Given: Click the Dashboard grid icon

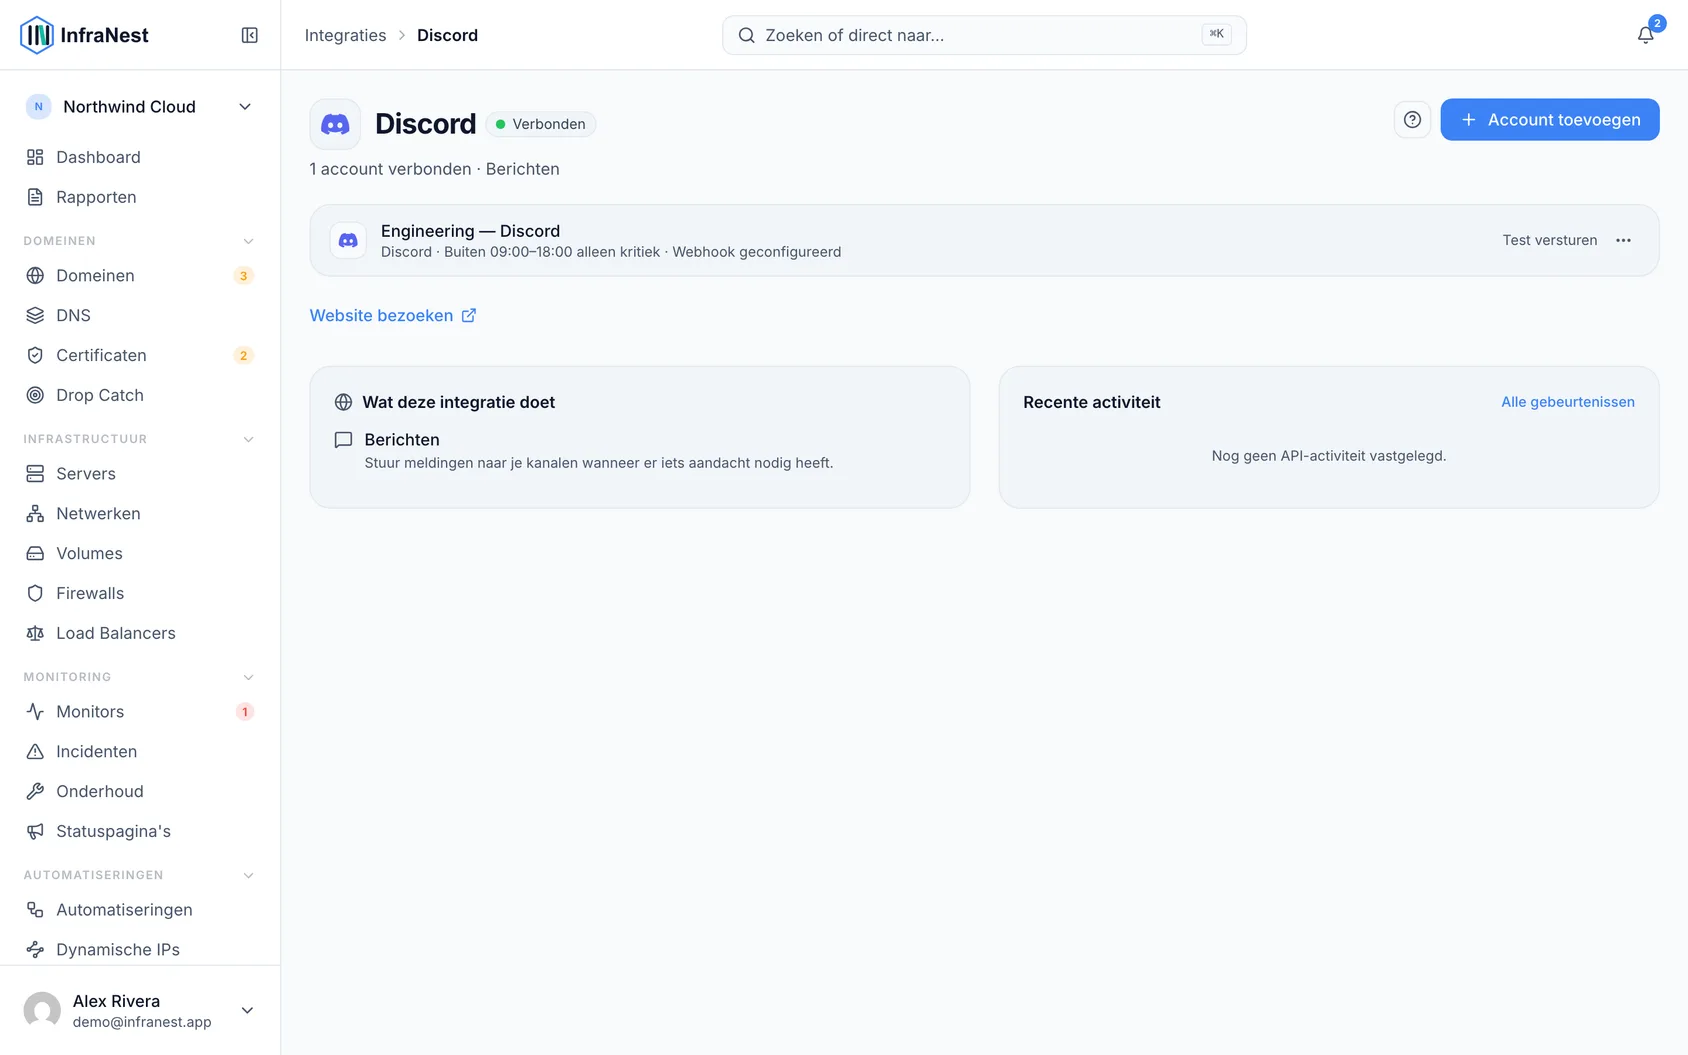Looking at the screenshot, I should 35,157.
